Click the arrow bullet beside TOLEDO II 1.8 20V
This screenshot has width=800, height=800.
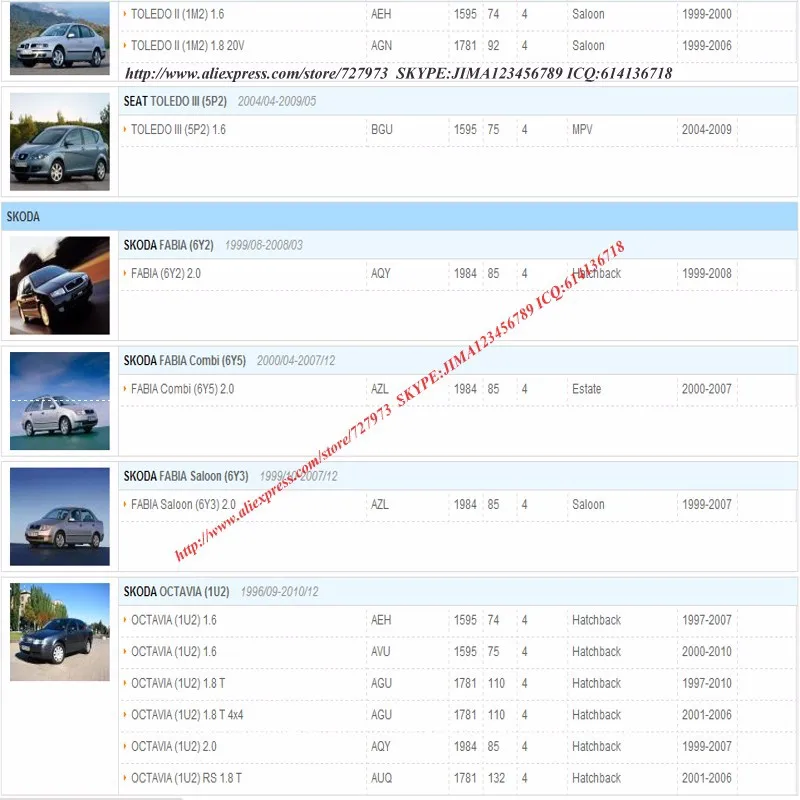pyautogui.click(x=125, y=46)
